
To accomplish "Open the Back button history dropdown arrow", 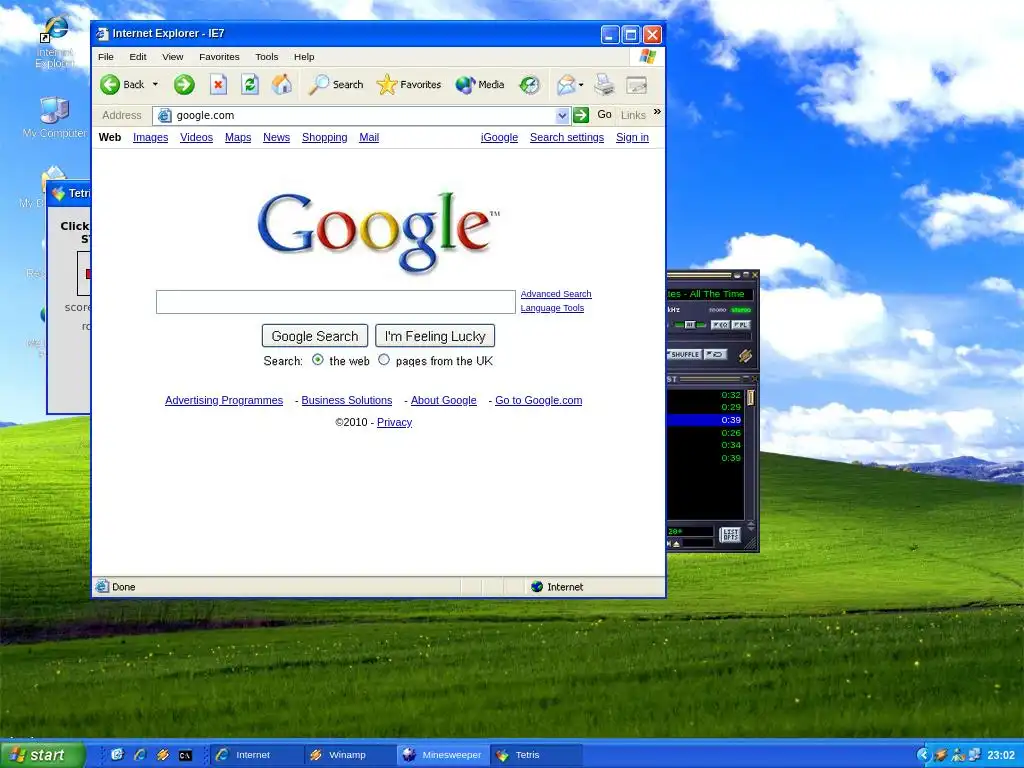I will [x=155, y=84].
